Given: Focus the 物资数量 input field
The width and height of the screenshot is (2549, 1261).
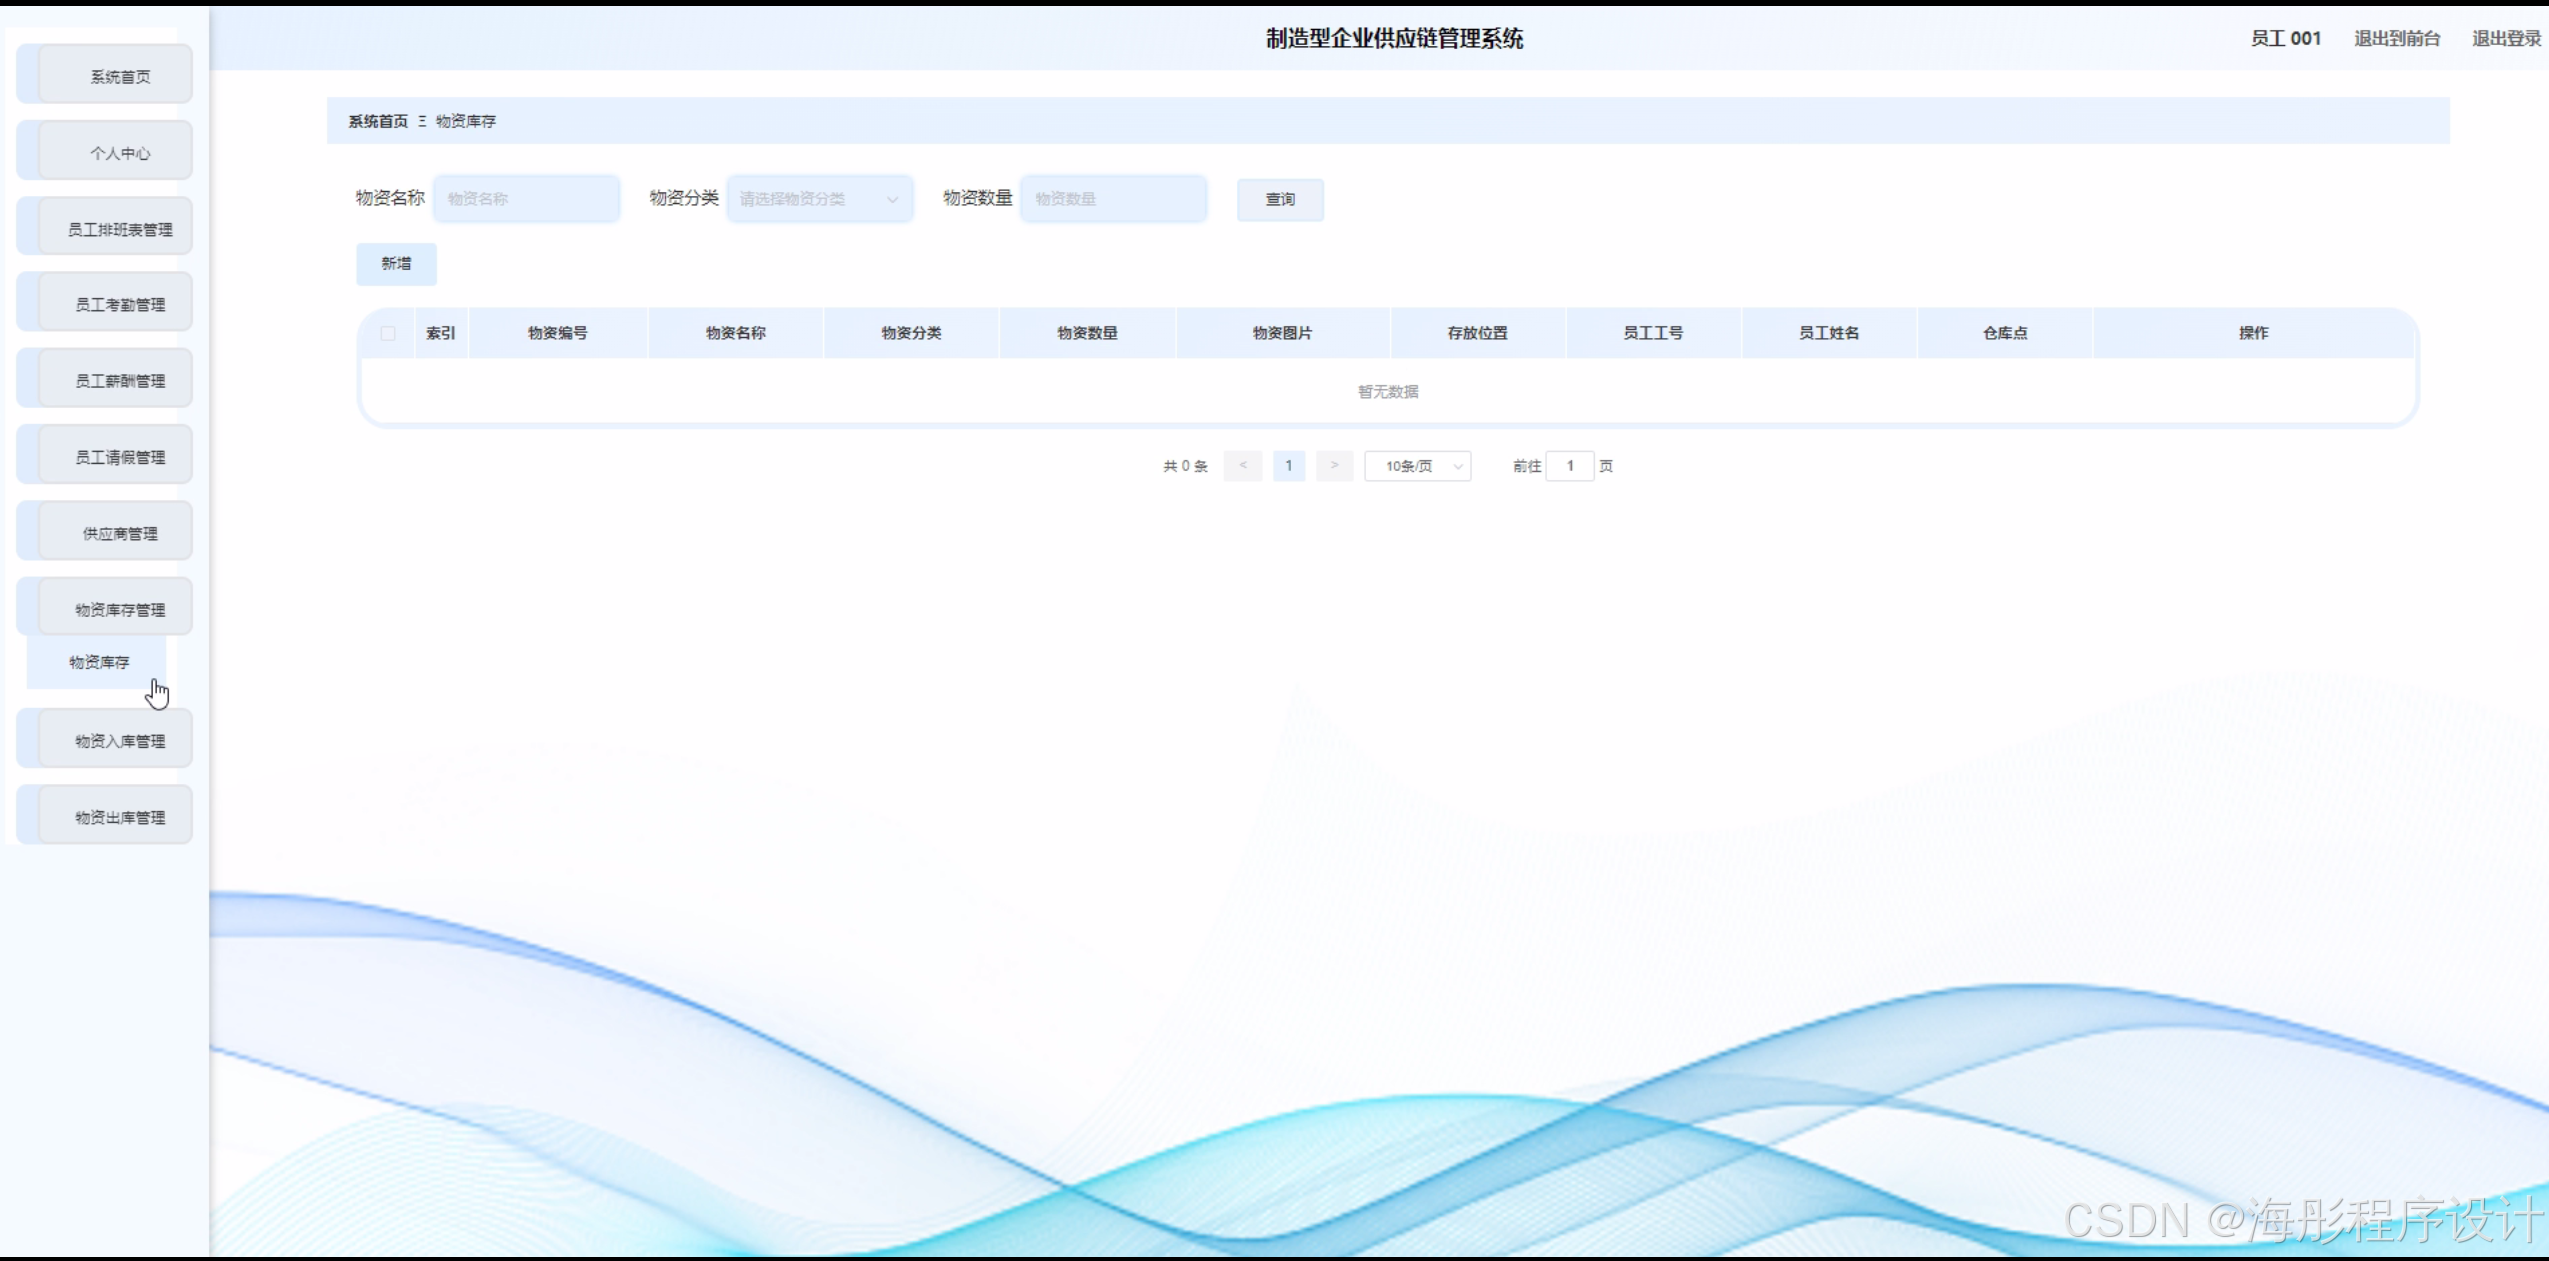Looking at the screenshot, I should pyautogui.click(x=1113, y=199).
